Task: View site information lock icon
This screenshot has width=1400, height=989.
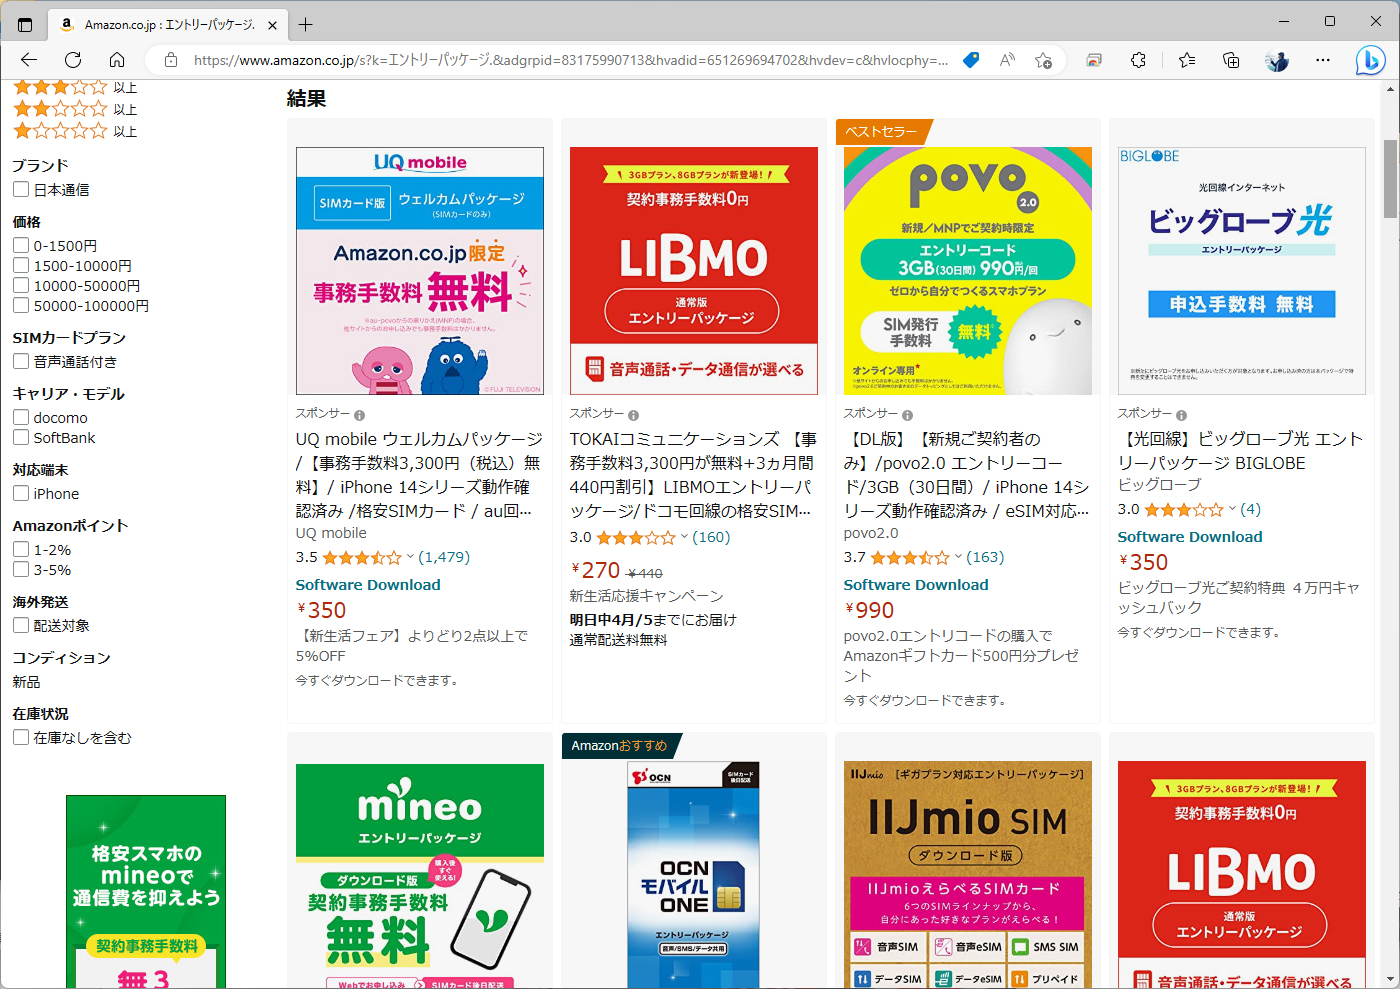Action: (x=171, y=60)
